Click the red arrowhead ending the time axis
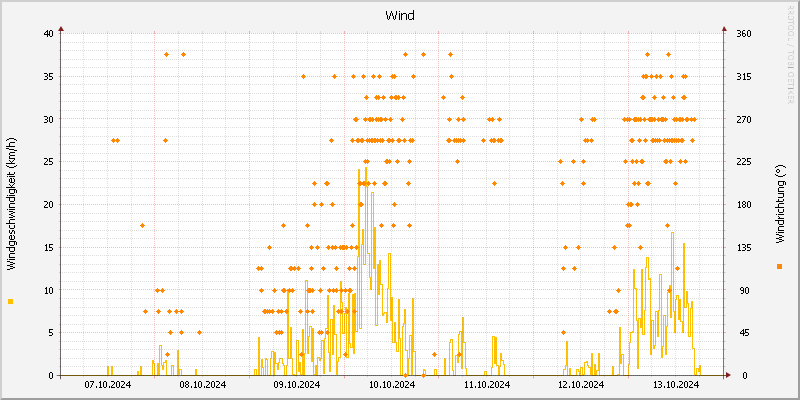 tap(728, 375)
